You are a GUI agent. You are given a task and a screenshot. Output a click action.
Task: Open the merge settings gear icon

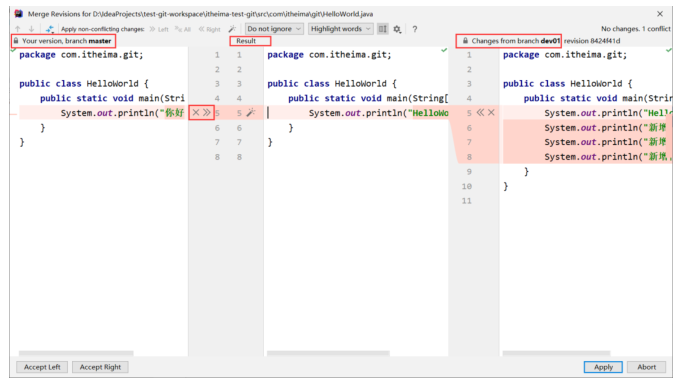pyautogui.click(x=397, y=29)
